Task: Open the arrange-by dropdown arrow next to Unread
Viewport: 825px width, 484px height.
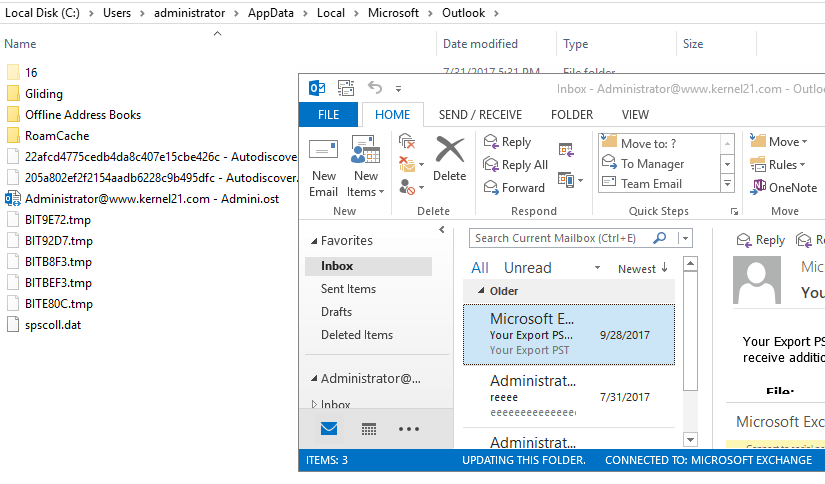Action: 597,268
